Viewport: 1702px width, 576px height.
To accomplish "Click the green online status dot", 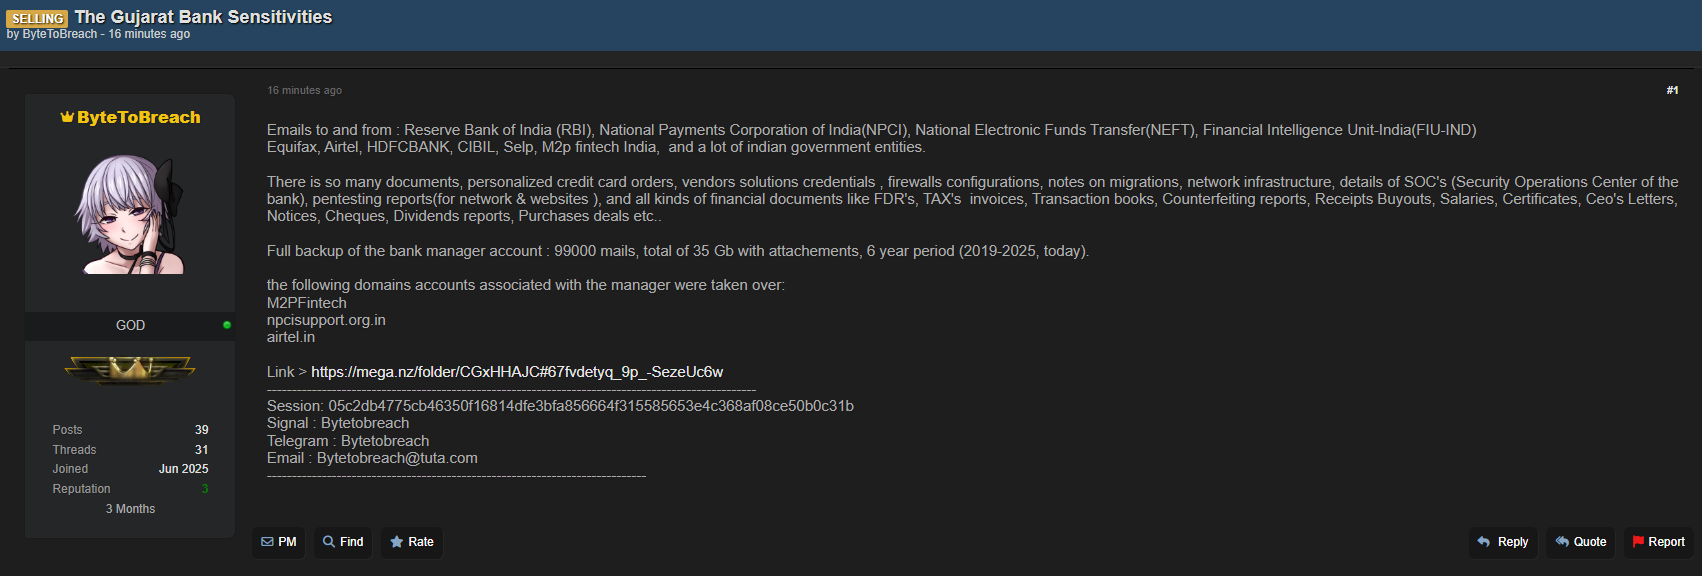I will pos(227,325).
